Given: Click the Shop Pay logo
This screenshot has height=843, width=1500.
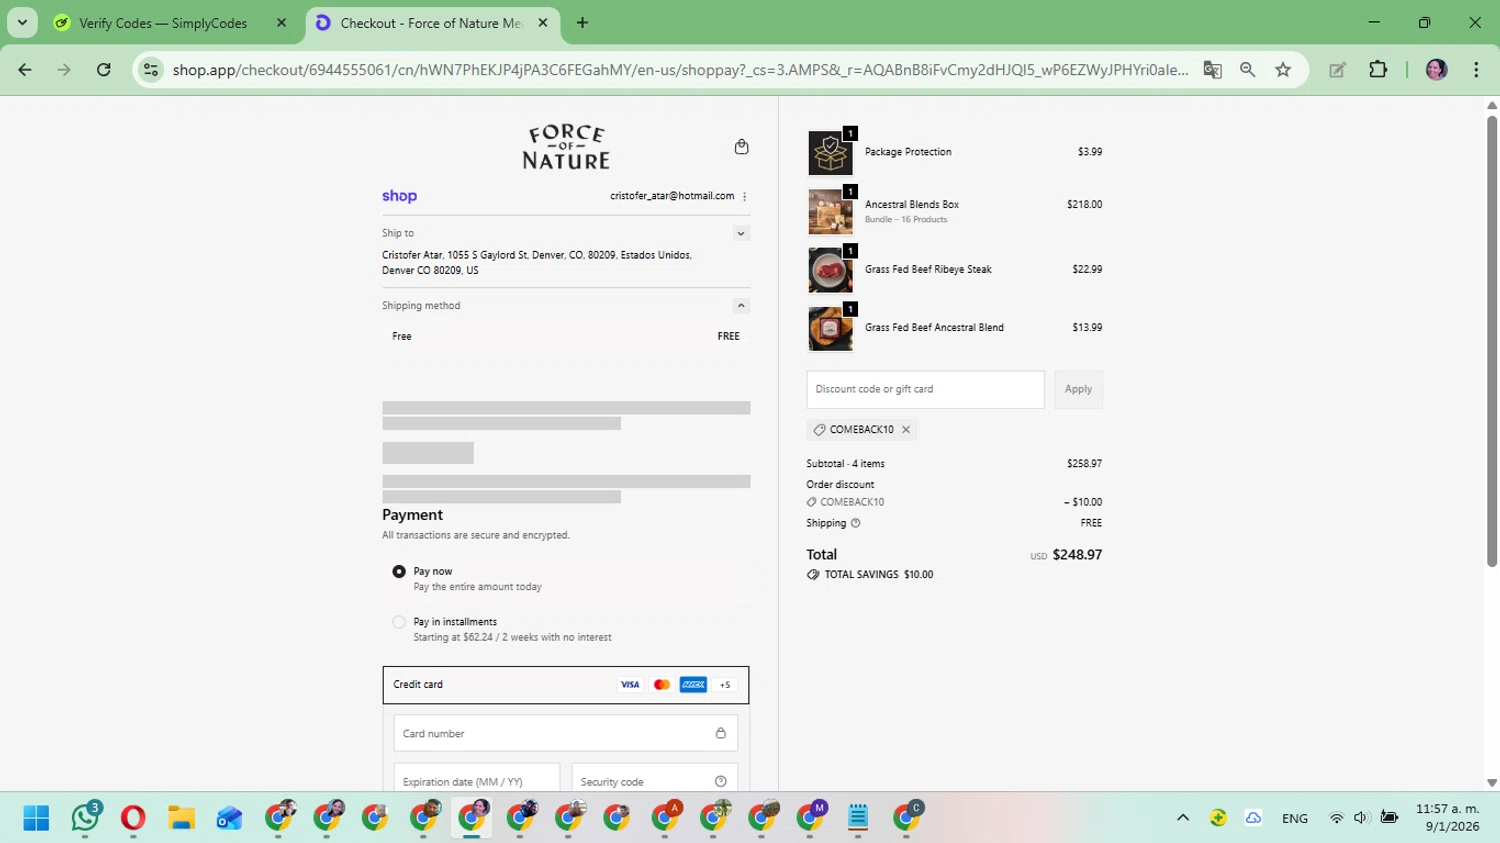Looking at the screenshot, I should pos(399,196).
